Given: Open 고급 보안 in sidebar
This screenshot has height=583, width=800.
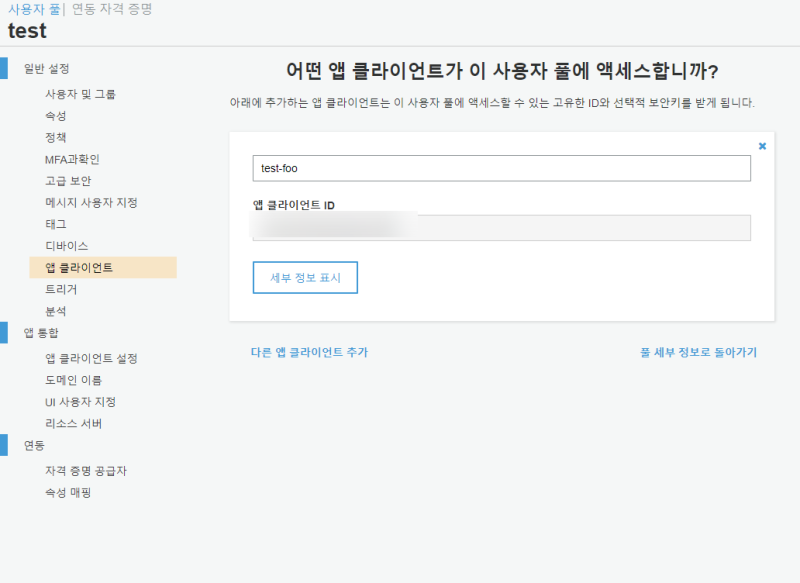Looking at the screenshot, I should point(68,181).
